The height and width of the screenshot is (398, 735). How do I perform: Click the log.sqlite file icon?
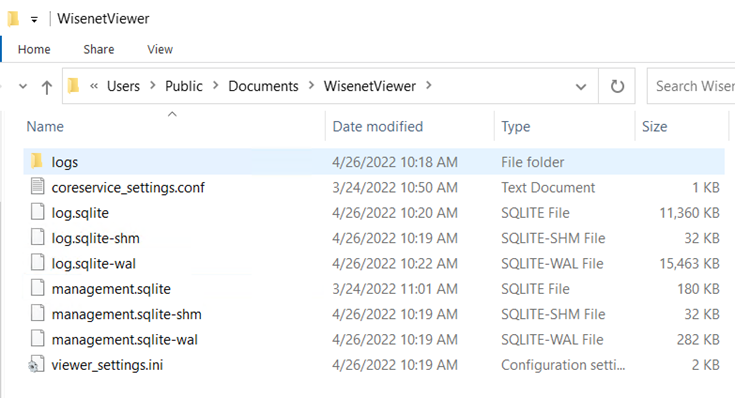pos(38,212)
